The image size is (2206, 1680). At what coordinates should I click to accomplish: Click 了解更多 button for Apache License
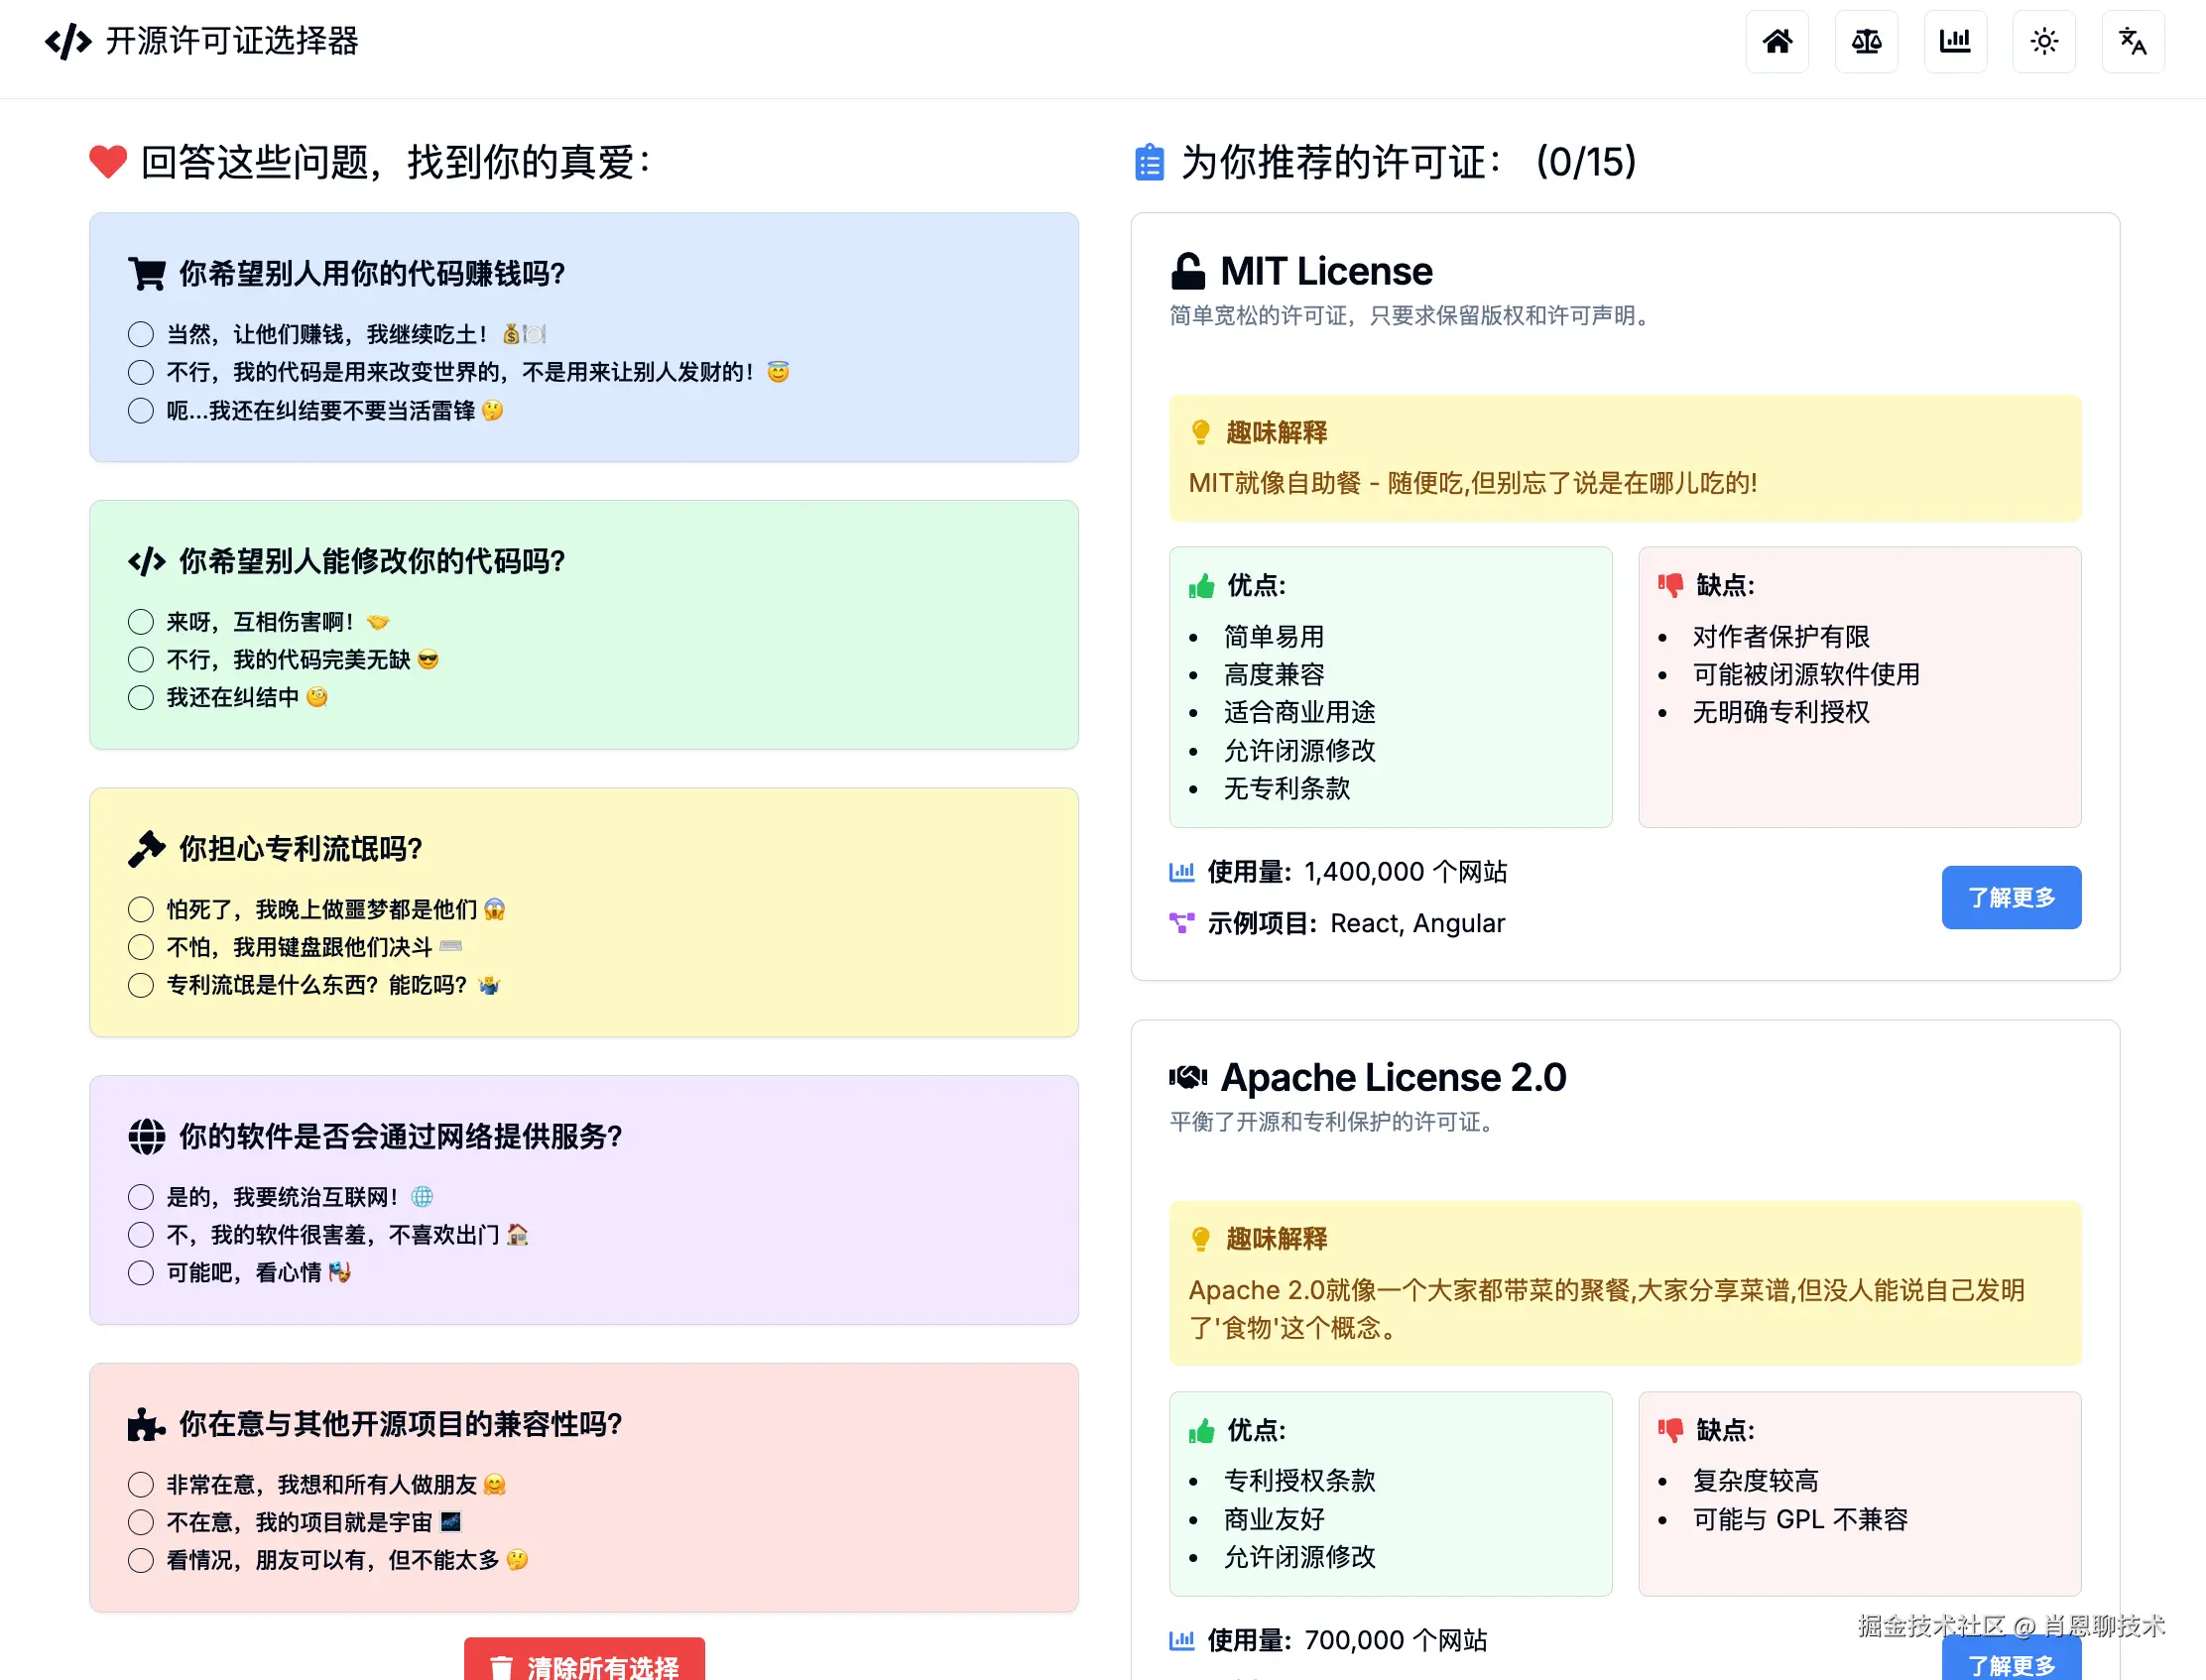2010,1662
